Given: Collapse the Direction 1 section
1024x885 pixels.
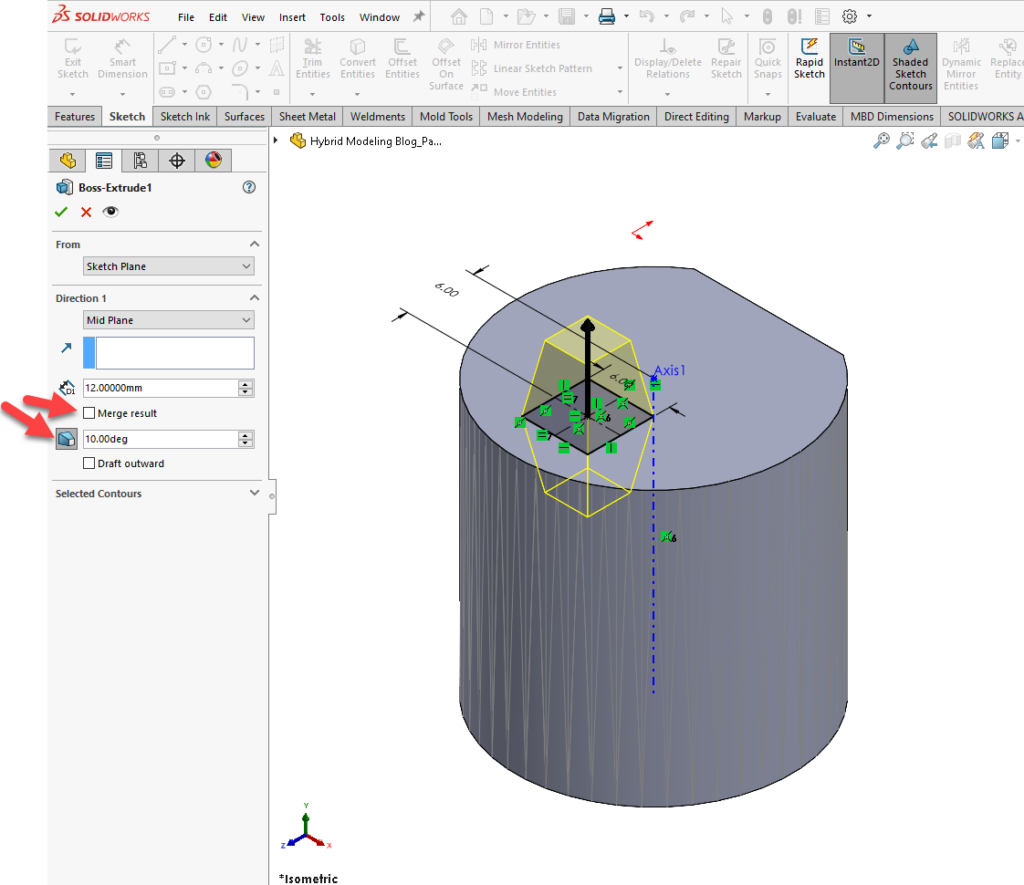Looking at the screenshot, I should [253, 297].
